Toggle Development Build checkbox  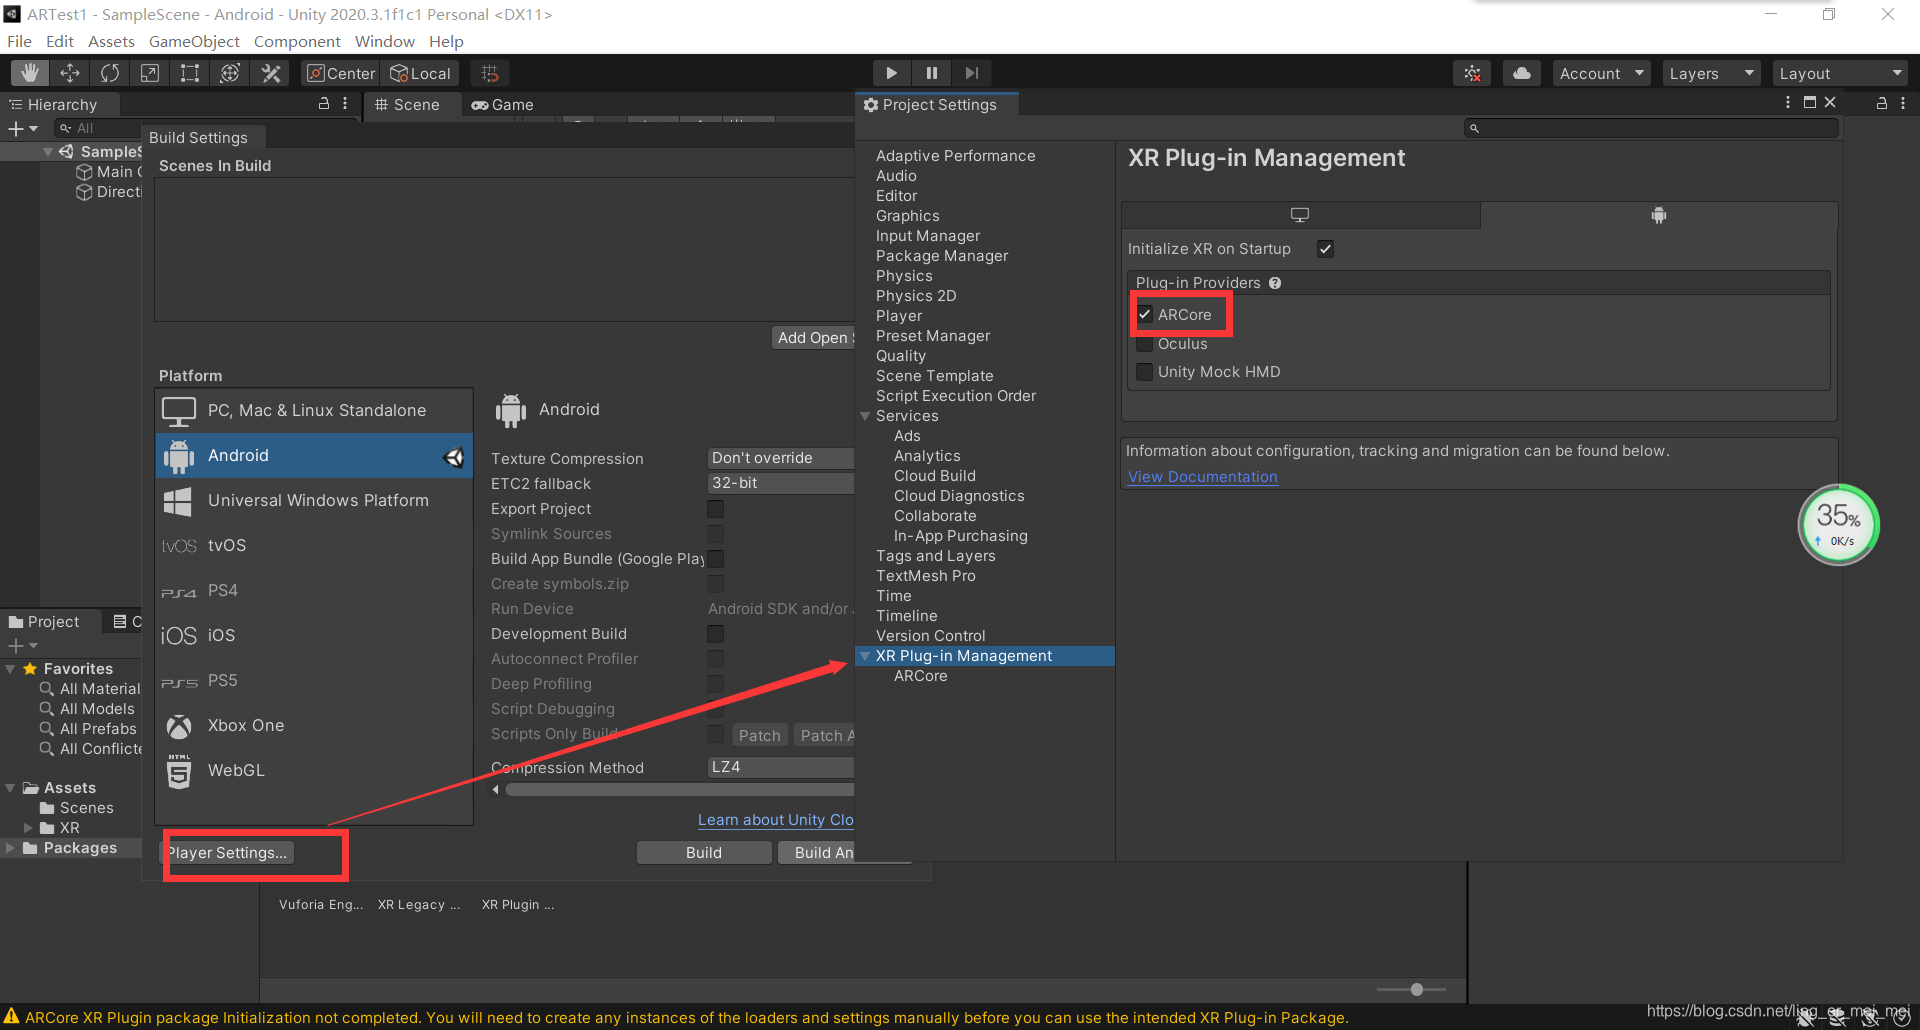coord(715,634)
